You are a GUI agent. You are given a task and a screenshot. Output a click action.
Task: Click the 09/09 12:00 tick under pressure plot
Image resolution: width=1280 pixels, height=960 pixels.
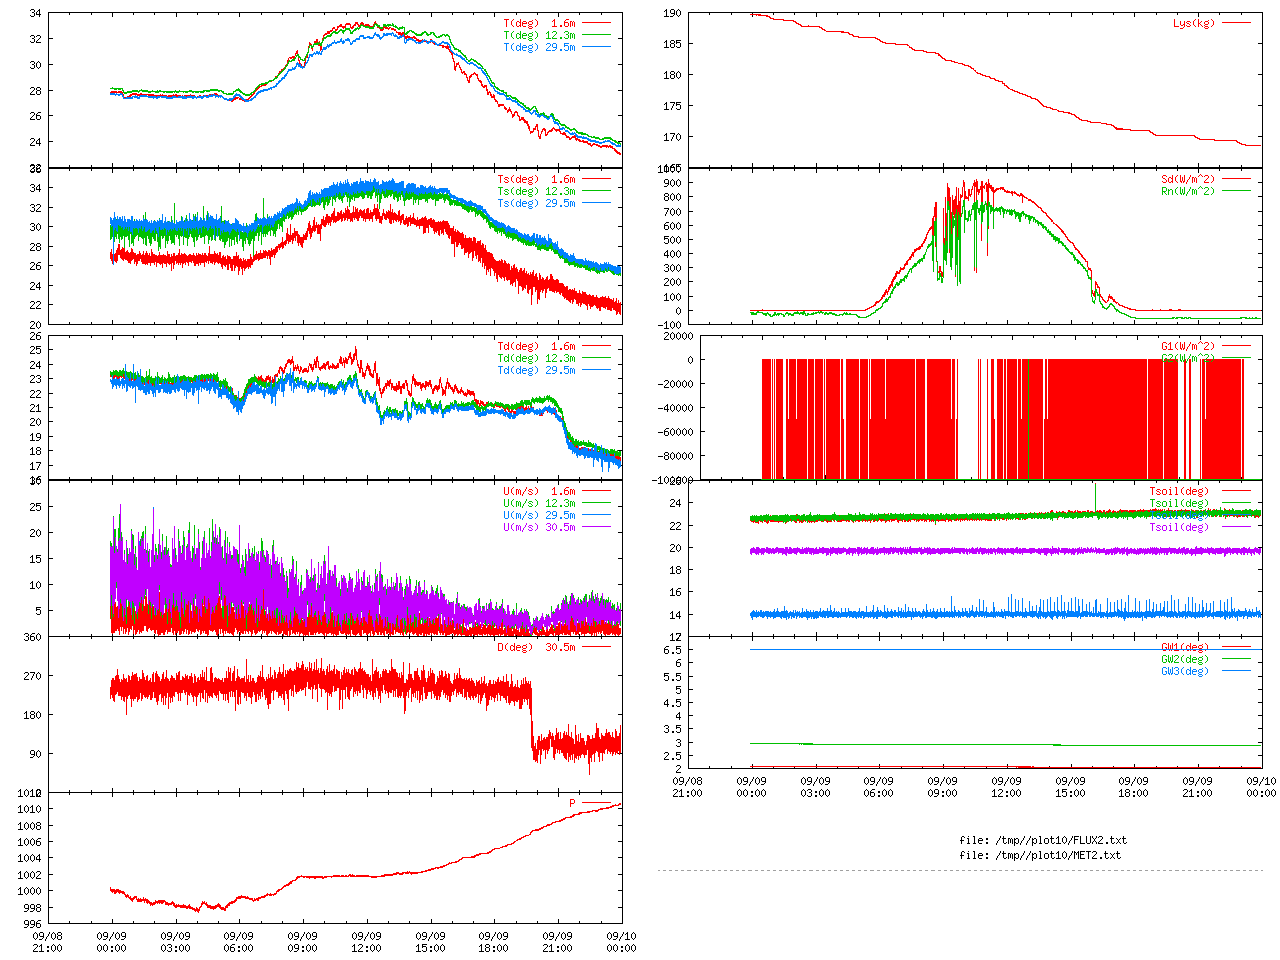coord(366,942)
